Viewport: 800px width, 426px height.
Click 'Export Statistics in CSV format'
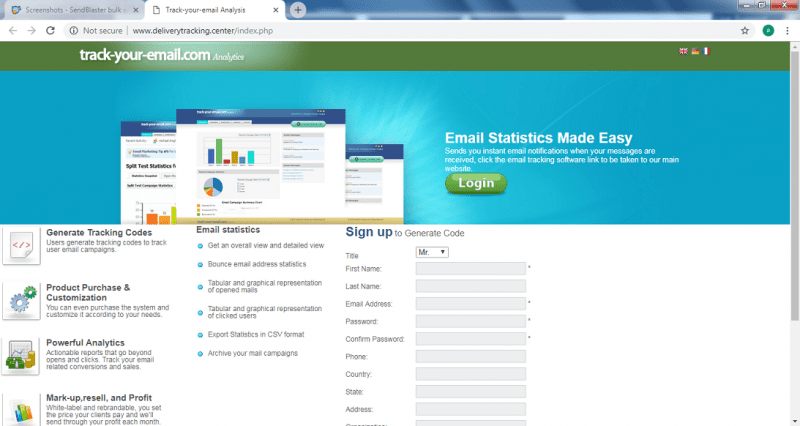[256, 335]
